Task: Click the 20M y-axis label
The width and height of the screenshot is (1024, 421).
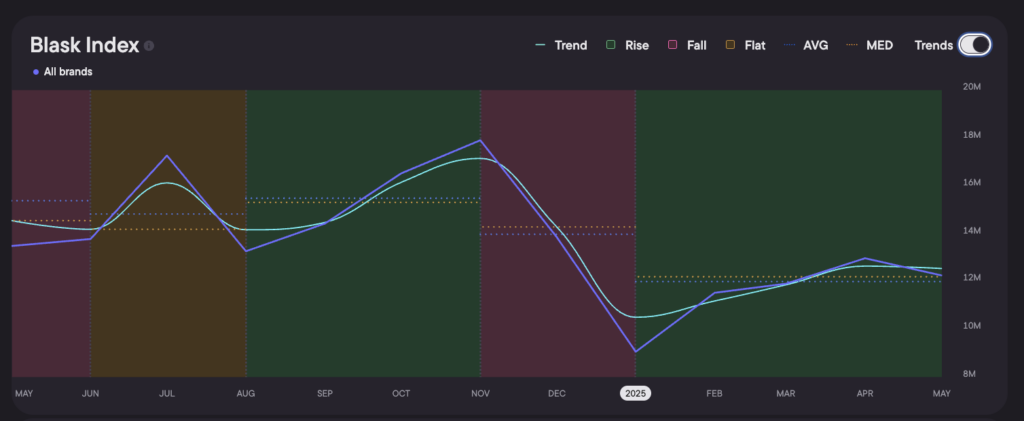Action: pos(970,88)
